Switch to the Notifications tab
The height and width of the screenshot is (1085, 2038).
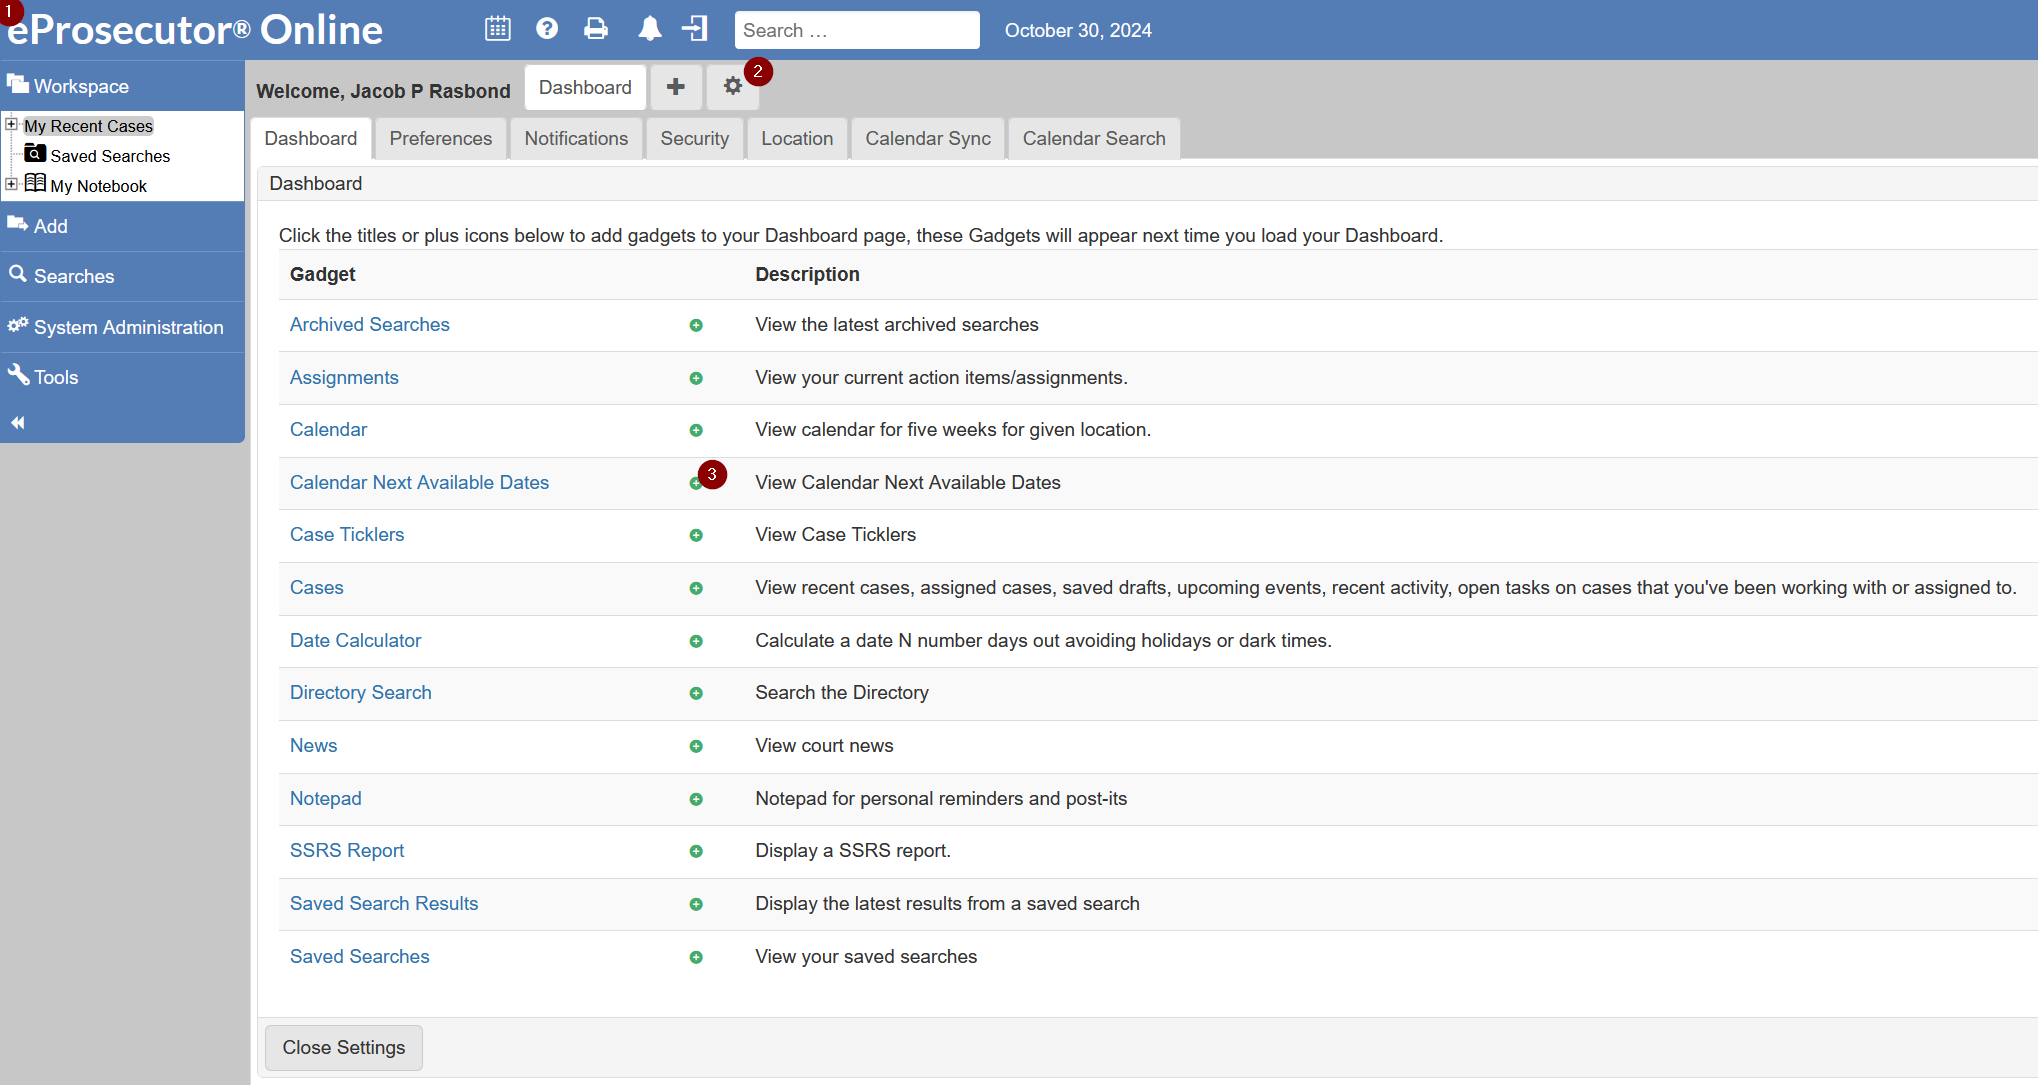click(577, 137)
